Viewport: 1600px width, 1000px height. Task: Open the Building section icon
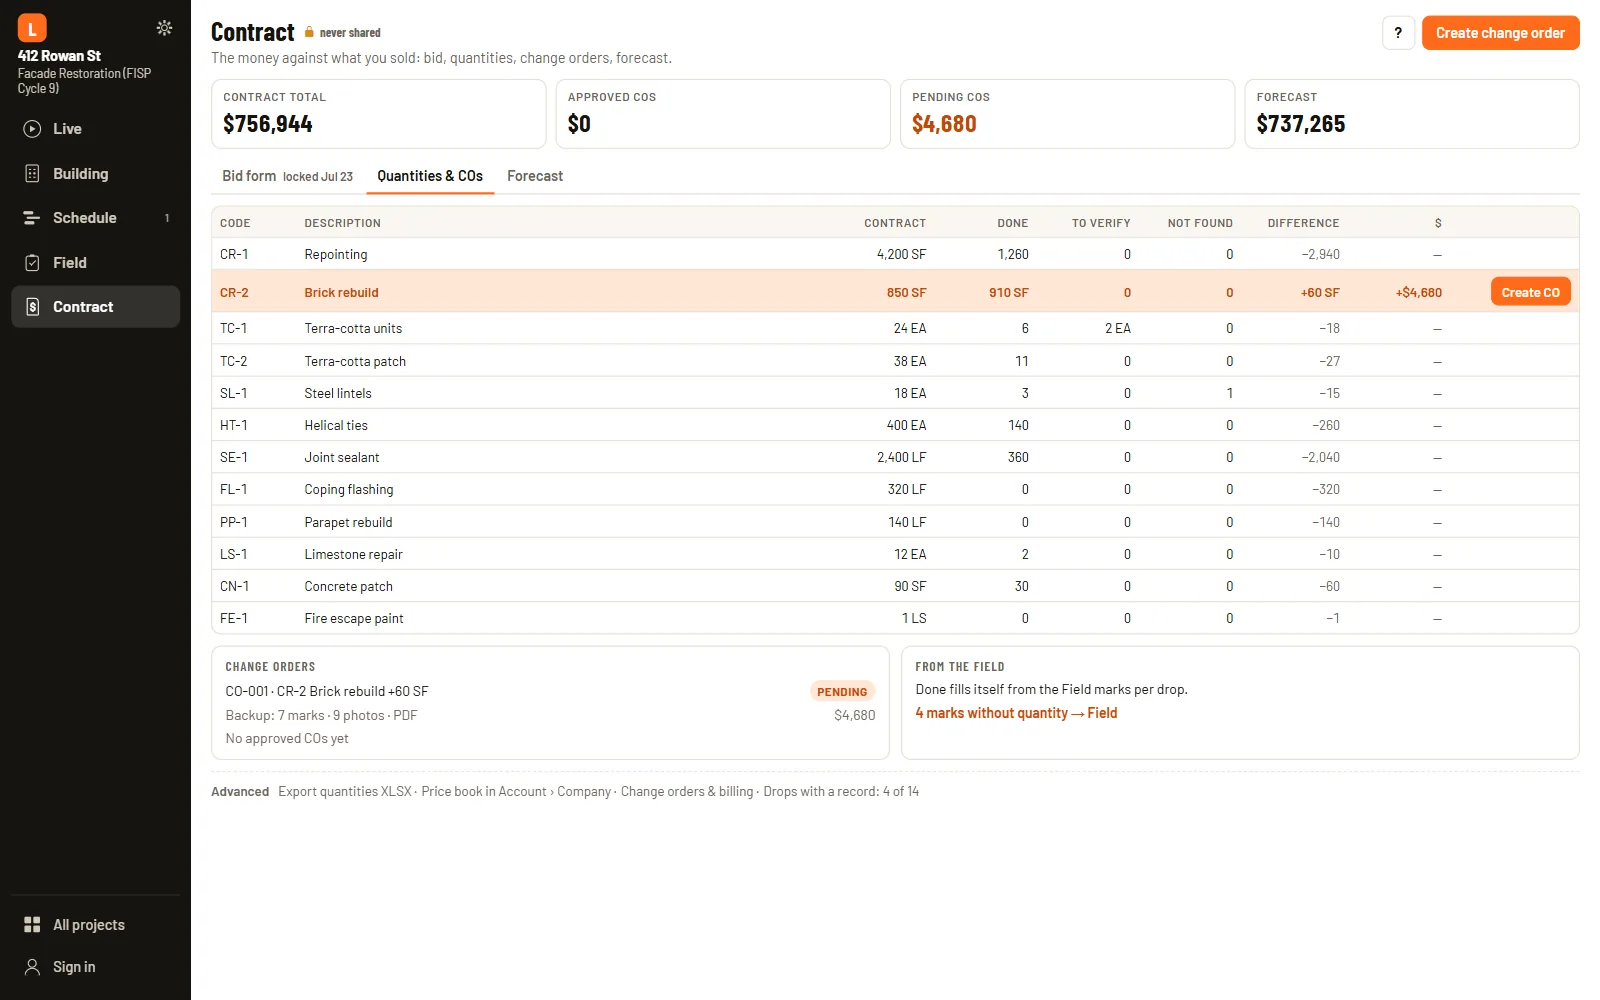tap(32, 174)
